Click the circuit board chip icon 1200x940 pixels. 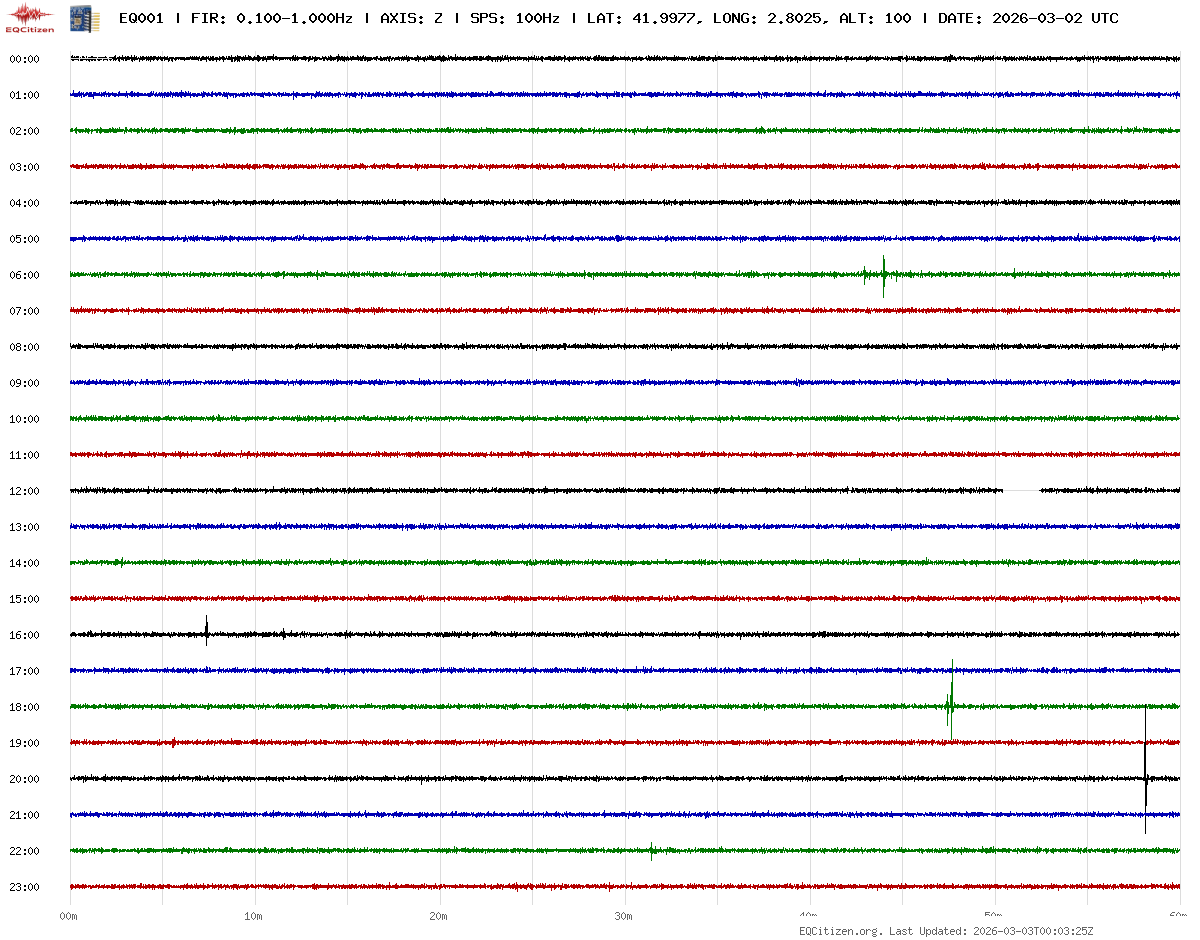(77, 18)
